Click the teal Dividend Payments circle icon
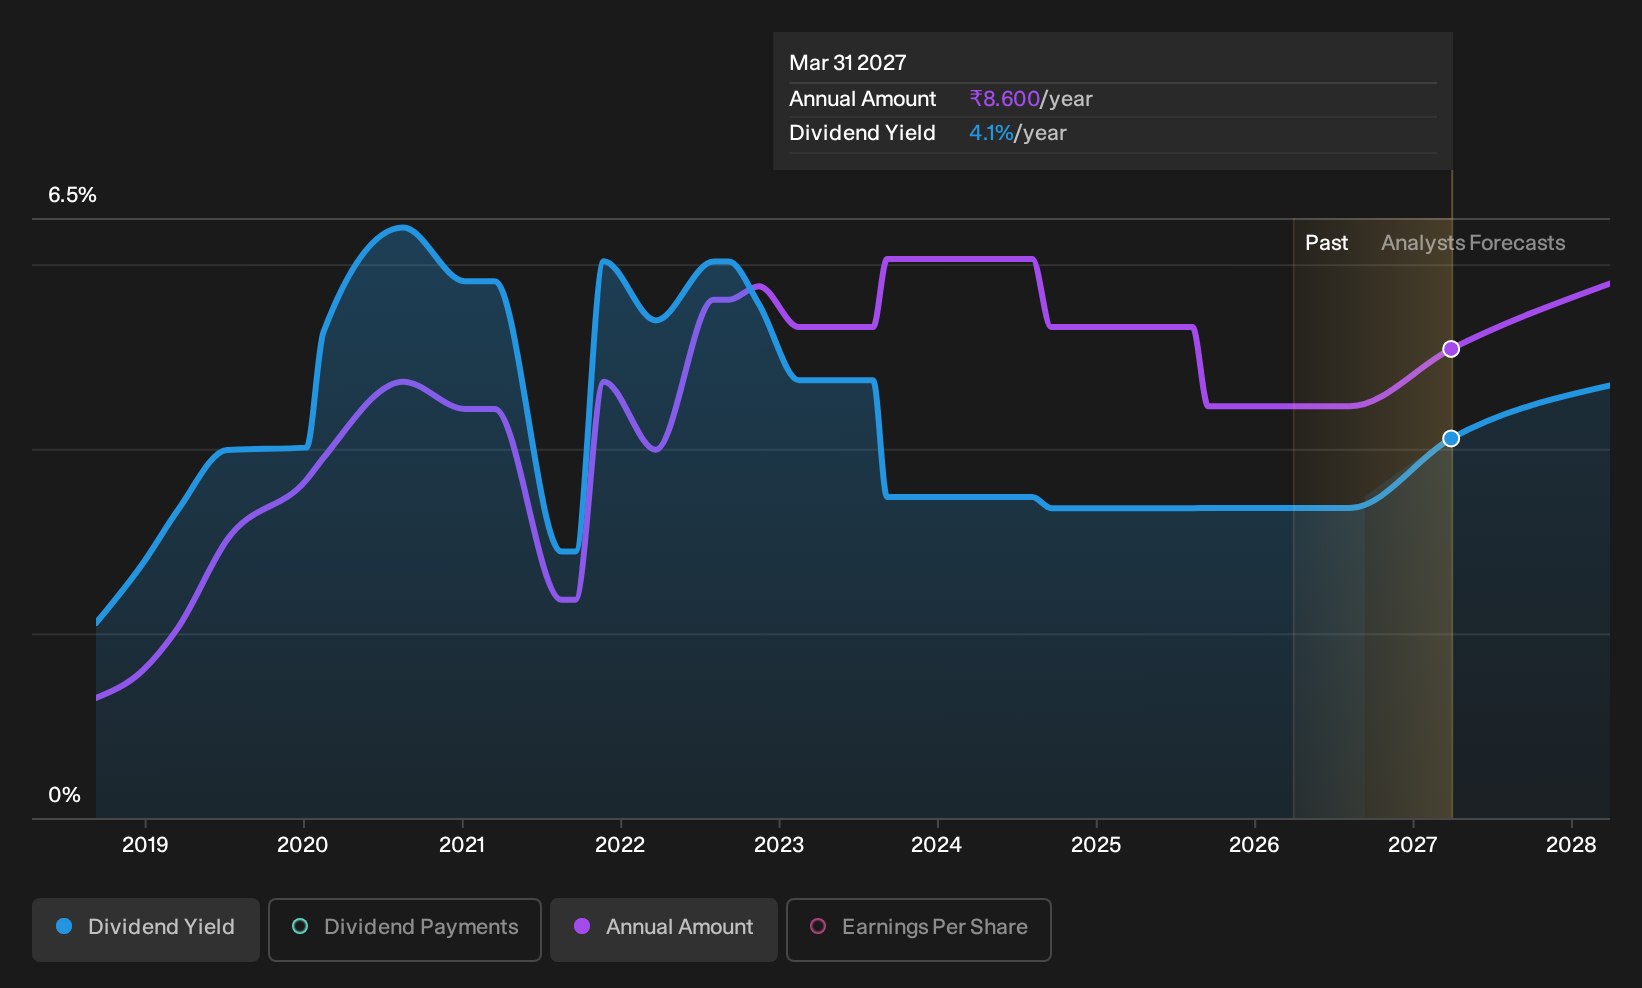This screenshot has width=1642, height=988. click(300, 926)
